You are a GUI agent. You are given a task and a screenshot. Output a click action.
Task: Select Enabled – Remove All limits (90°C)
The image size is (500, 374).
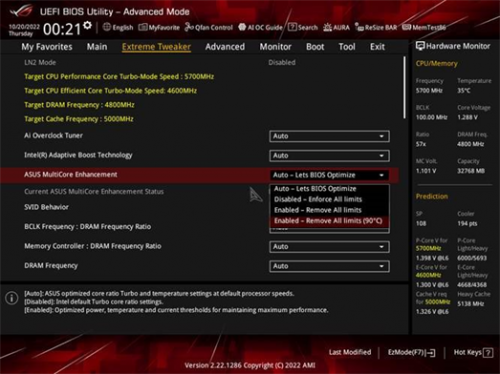pos(329,221)
